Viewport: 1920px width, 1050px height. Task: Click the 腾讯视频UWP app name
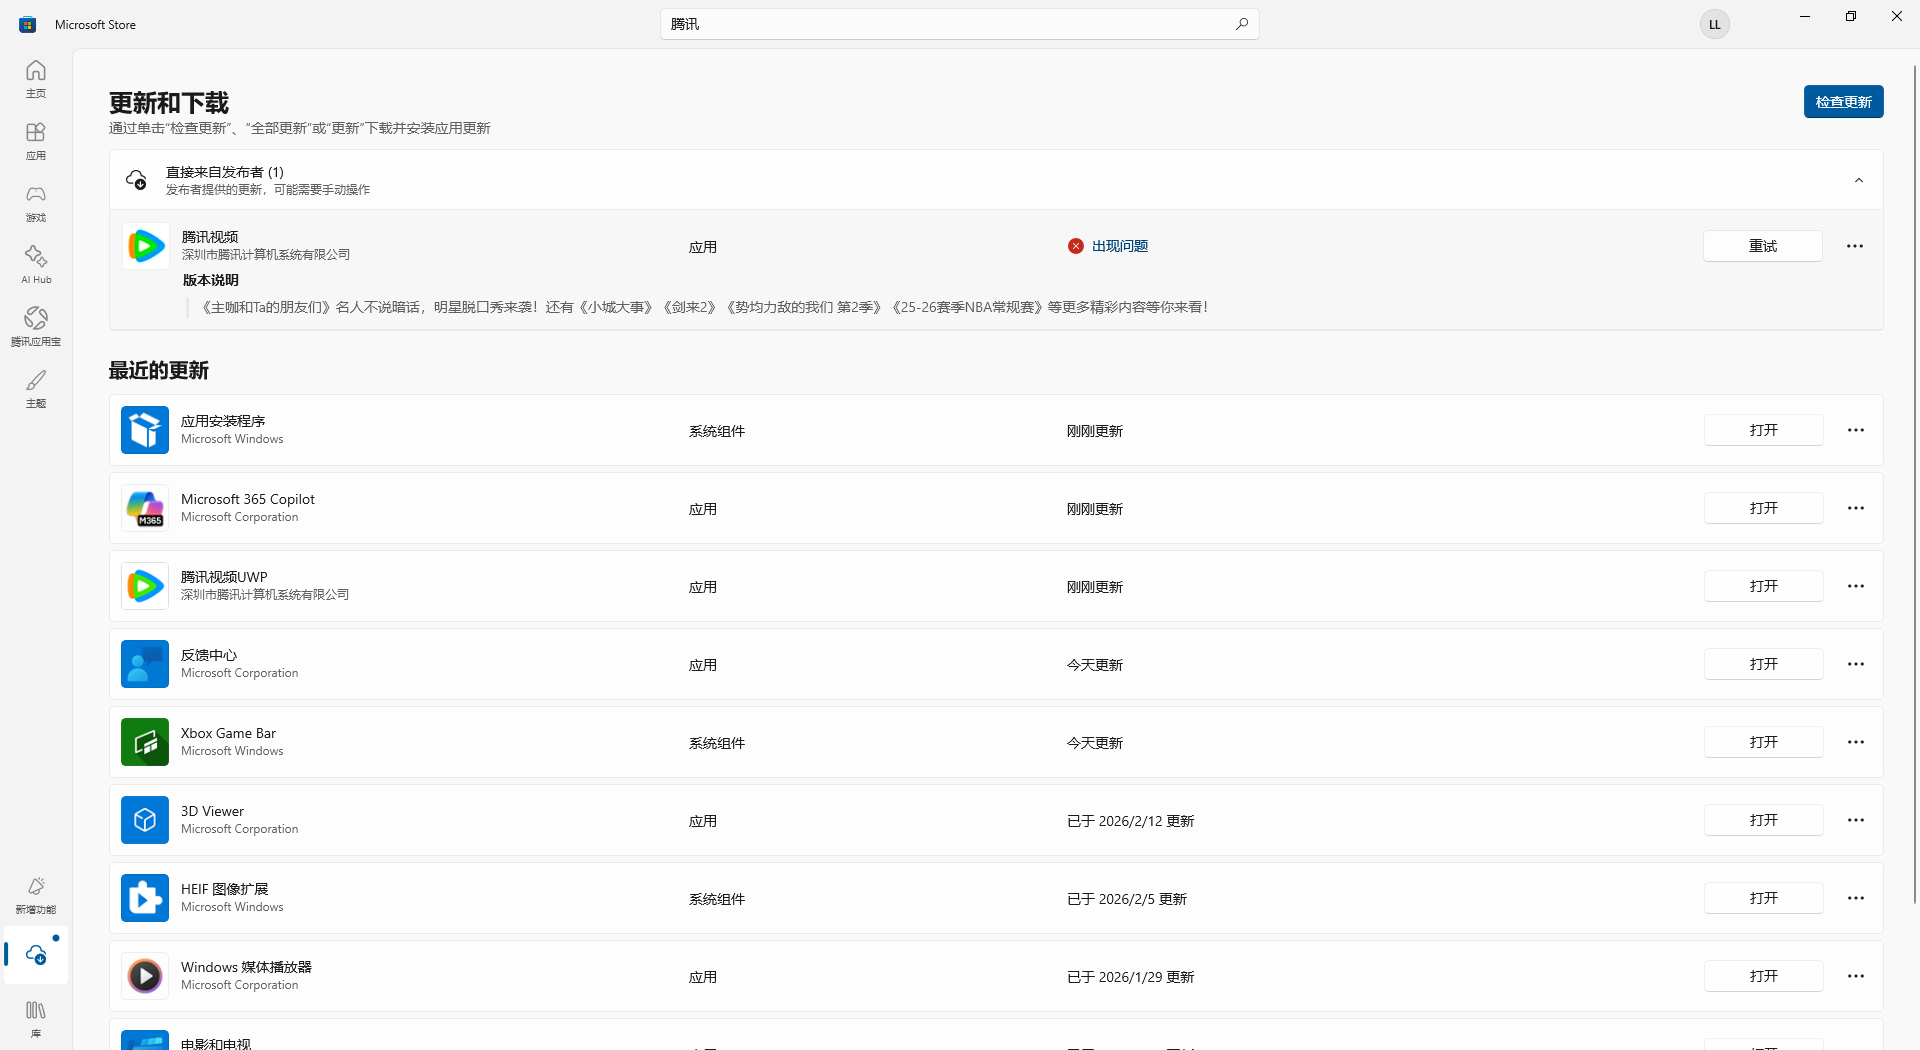pyautogui.click(x=224, y=577)
